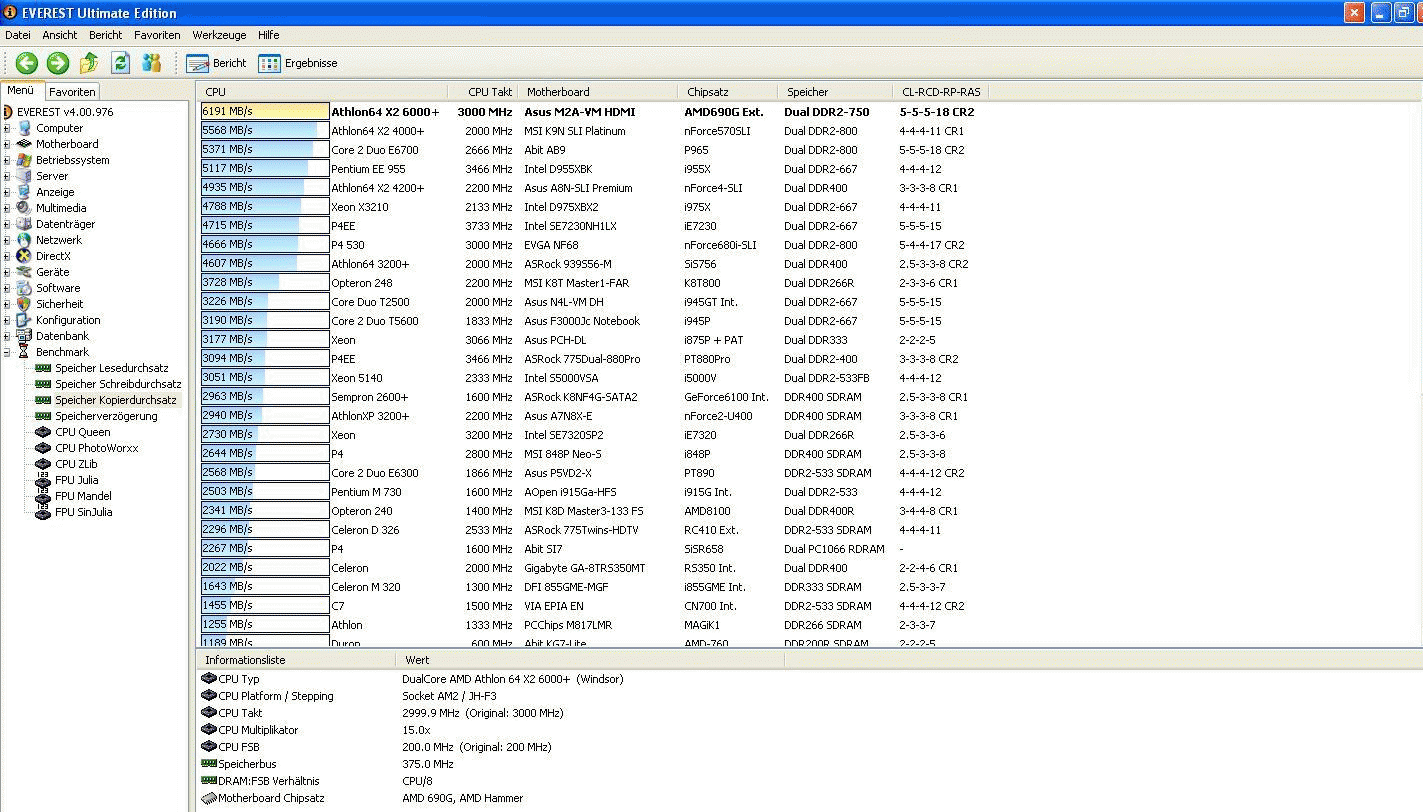The image size is (1423, 812).
Task: Select the Datenbank tree icon
Action: coord(25,336)
